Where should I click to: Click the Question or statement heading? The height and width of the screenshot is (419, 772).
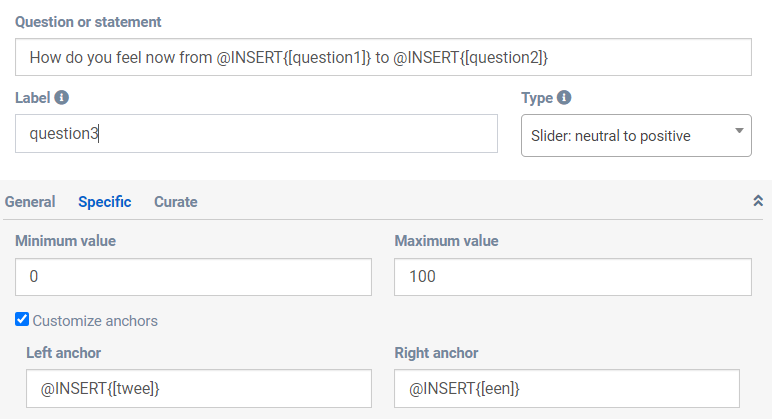coord(88,22)
